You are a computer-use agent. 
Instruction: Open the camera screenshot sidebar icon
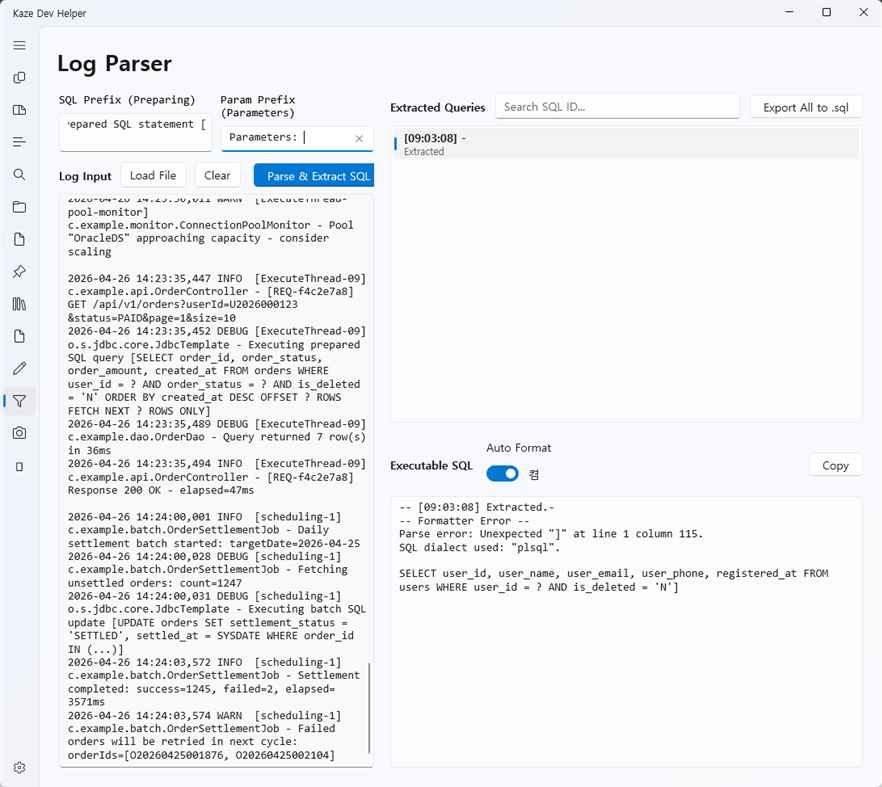tap(20, 433)
